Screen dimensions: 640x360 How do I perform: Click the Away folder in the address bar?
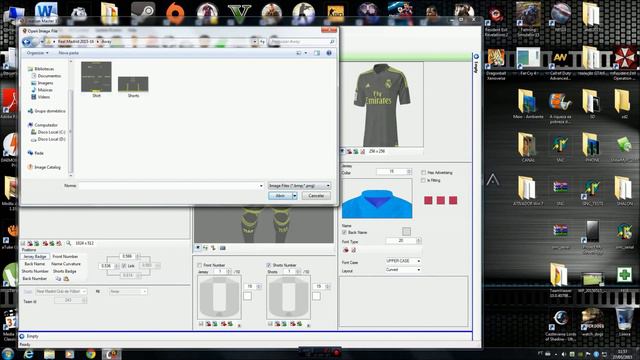pyautogui.click(x=107, y=42)
